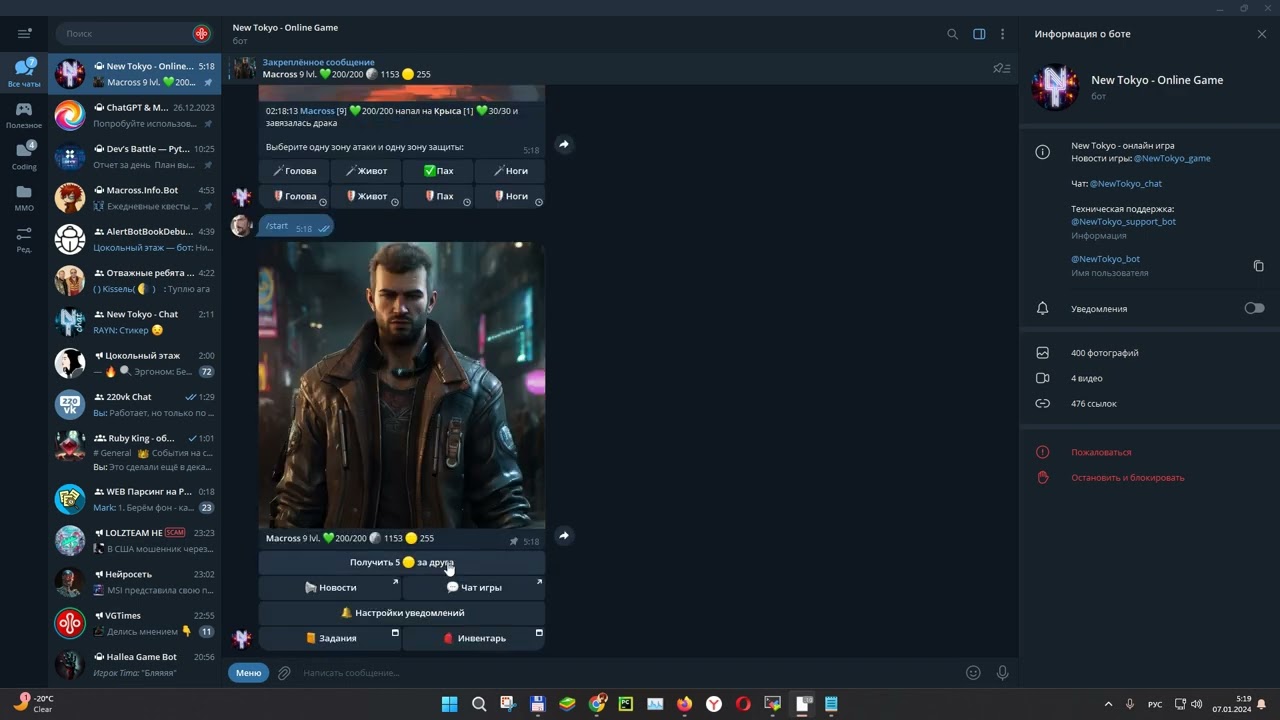View 476 ссылок shared links
Image resolution: width=1280 pixels, height=720 pixels.
1149,404
